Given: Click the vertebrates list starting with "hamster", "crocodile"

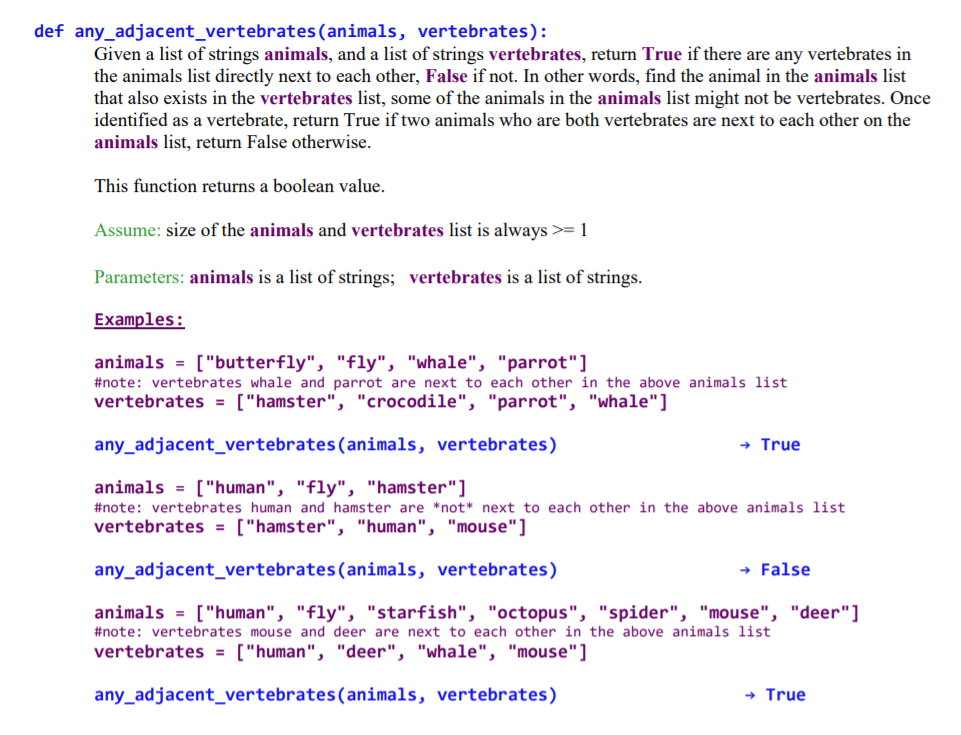Looking at the screenshot, I should 381,402.
